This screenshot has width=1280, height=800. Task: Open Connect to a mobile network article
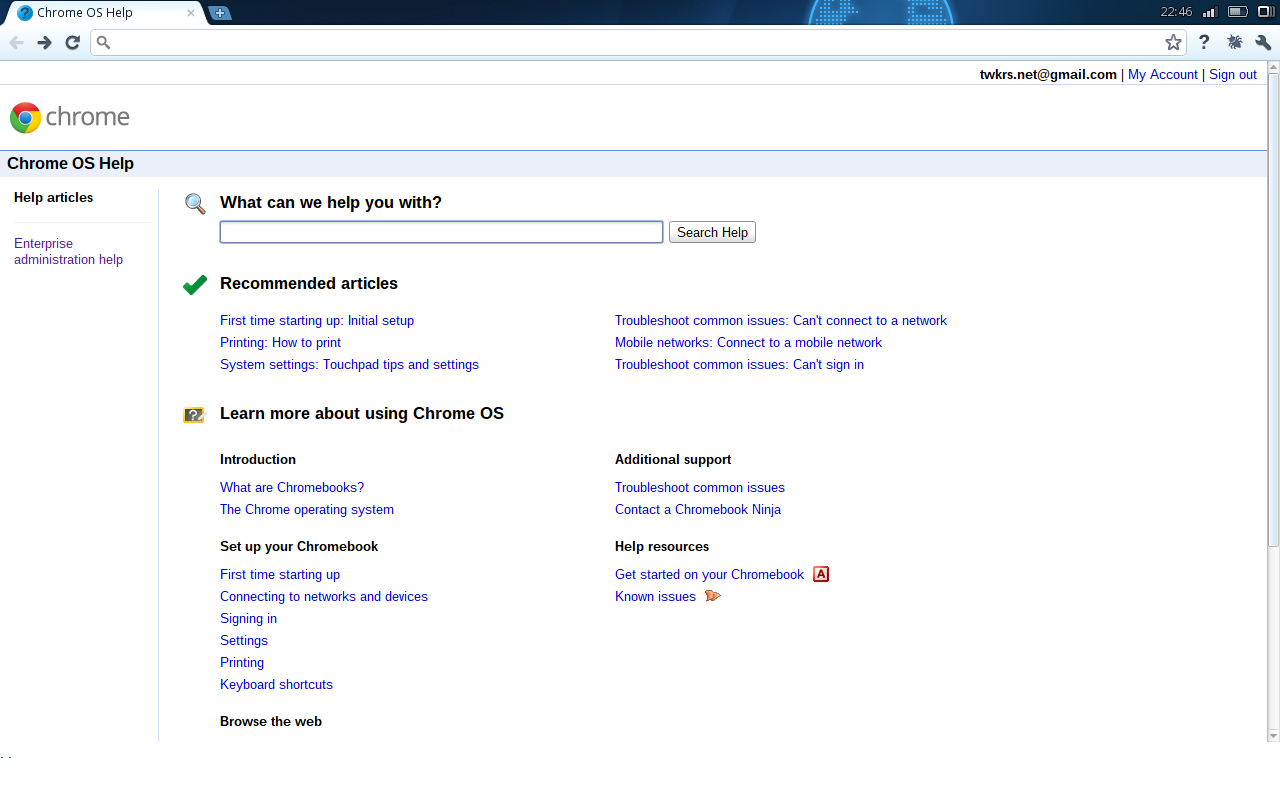[x=748, y=342]
